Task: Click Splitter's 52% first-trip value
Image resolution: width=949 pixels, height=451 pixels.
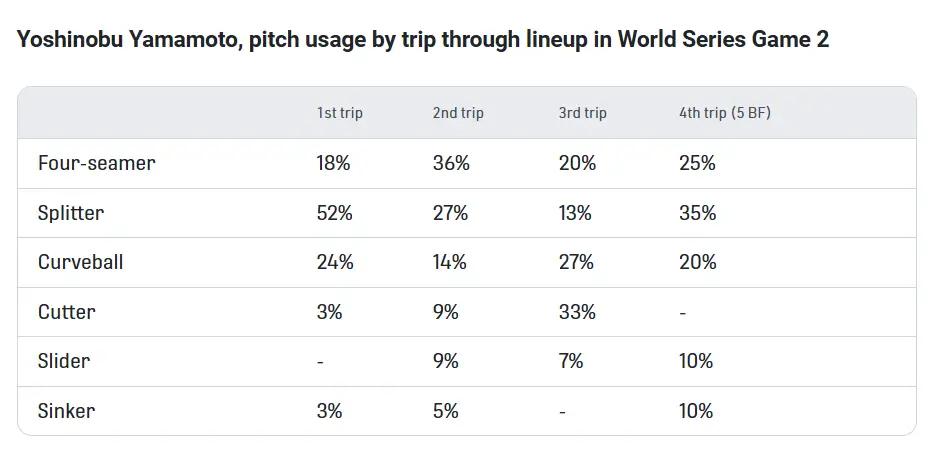Action: pos(334,213)
